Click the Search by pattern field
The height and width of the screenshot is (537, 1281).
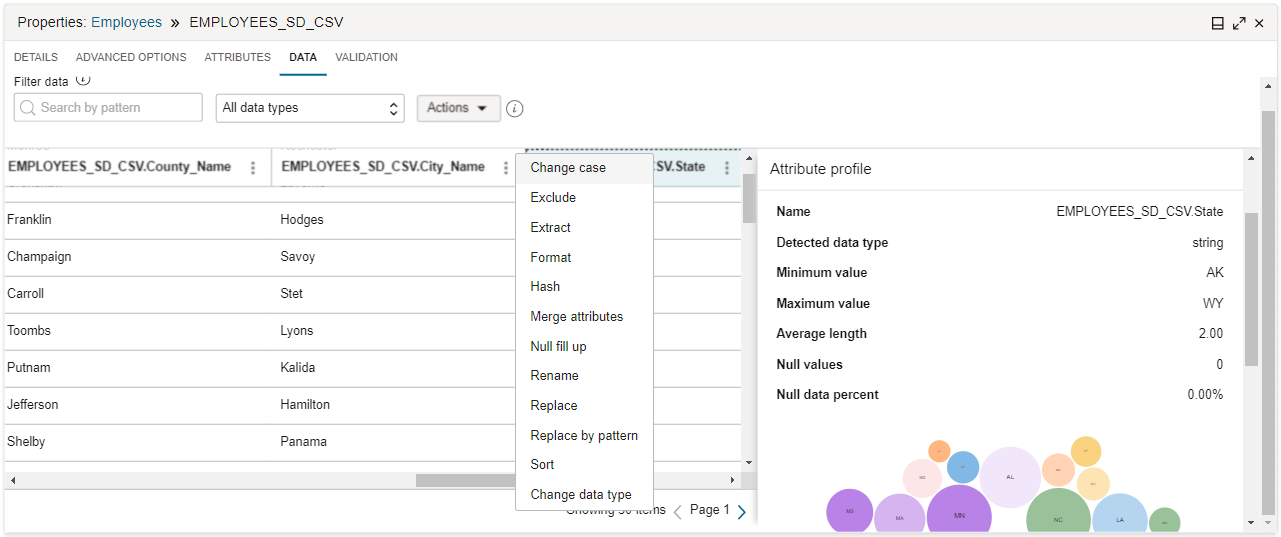[x=108, y=108]
